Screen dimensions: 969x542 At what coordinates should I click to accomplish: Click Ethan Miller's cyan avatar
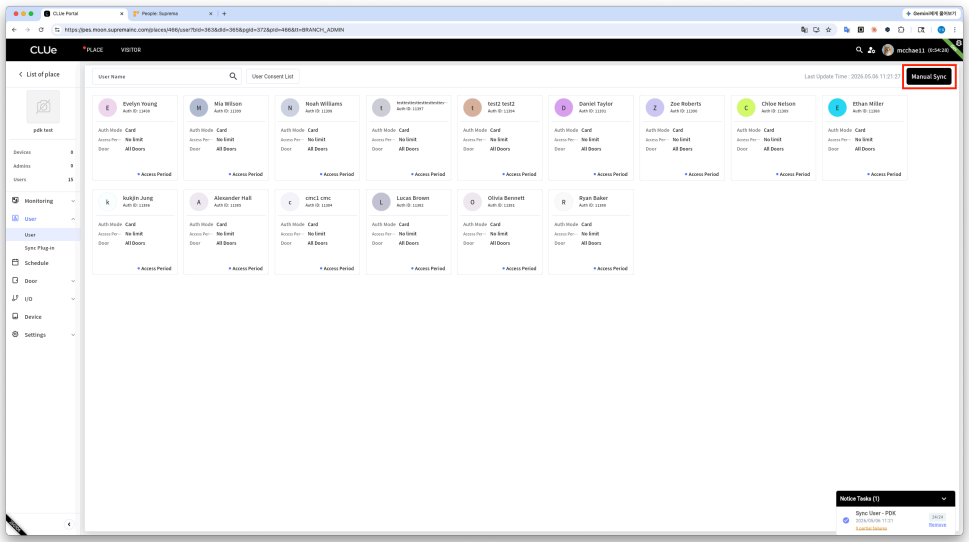837,108
